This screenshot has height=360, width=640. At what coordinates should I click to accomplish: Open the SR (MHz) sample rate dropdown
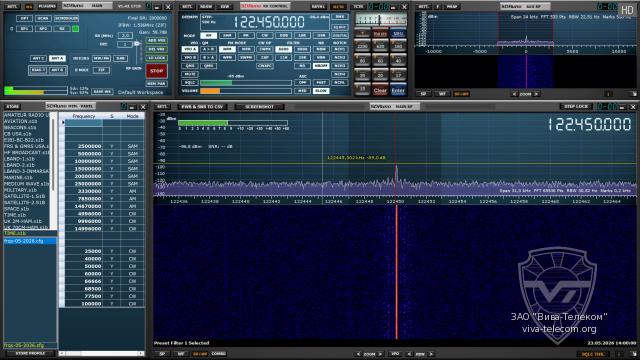(x=126, y=36)
